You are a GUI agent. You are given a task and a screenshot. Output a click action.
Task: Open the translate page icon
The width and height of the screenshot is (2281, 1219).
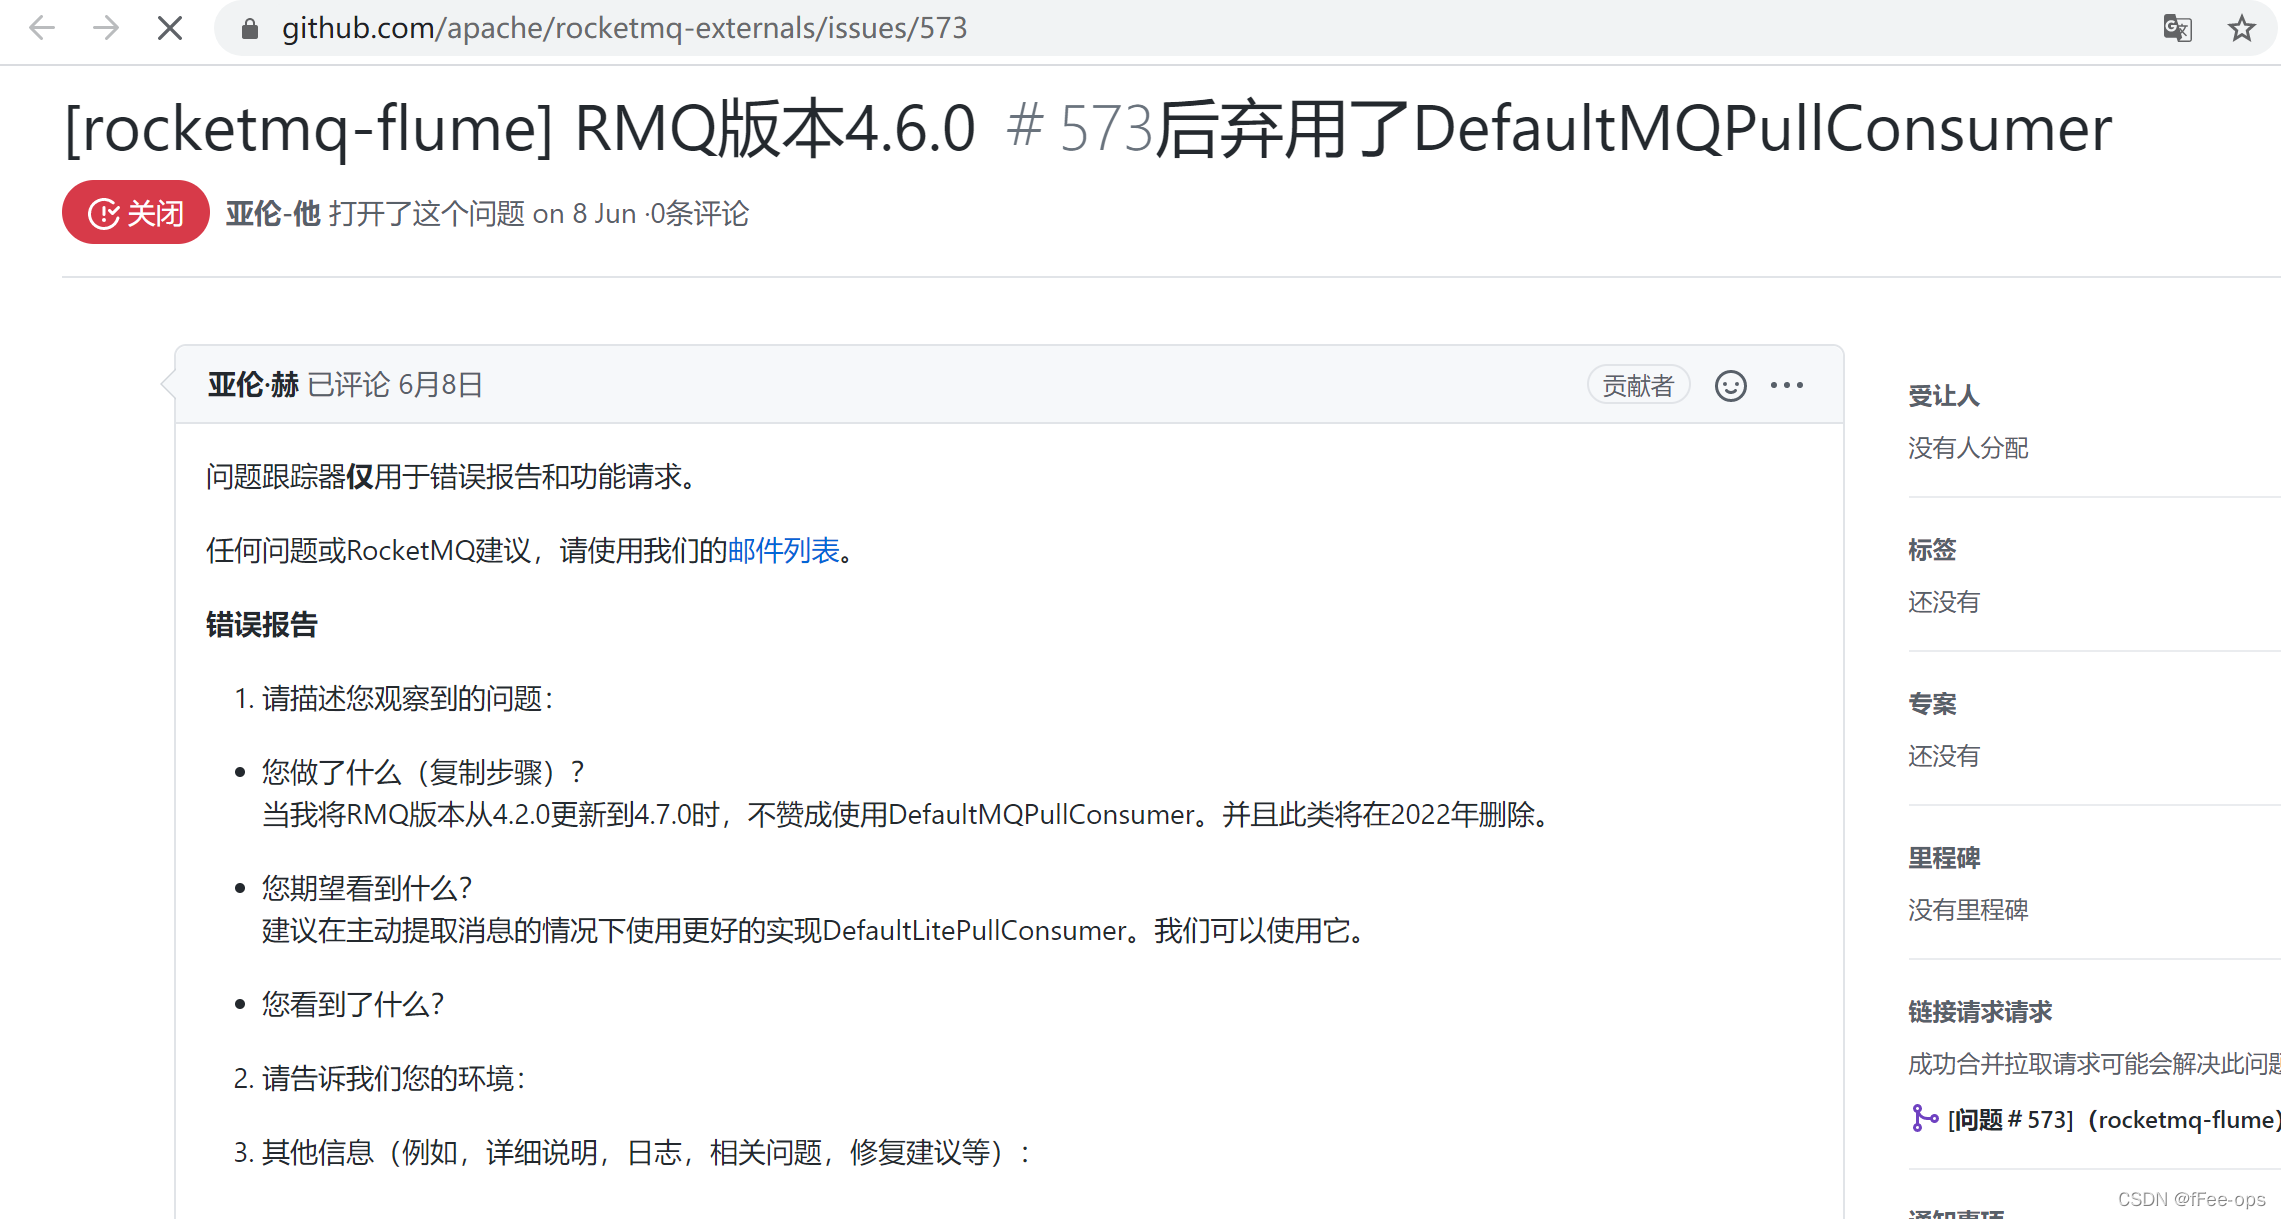tap(2177, 28)
